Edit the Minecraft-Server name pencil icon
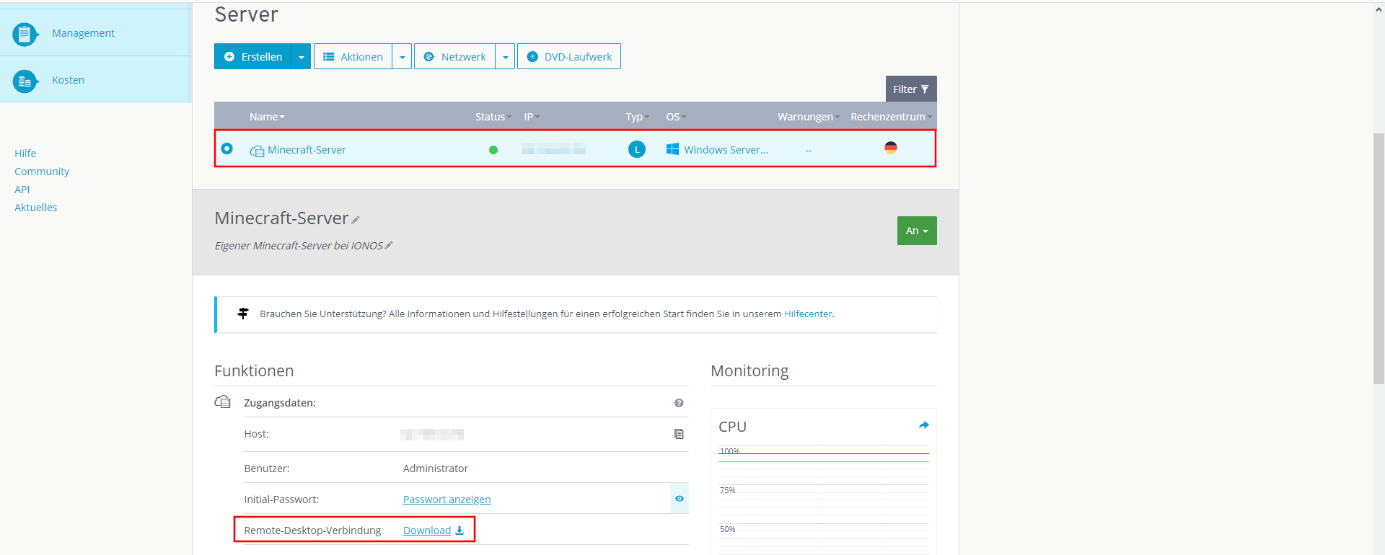Viewport: 1385px width, 555px height. (355, 220)
